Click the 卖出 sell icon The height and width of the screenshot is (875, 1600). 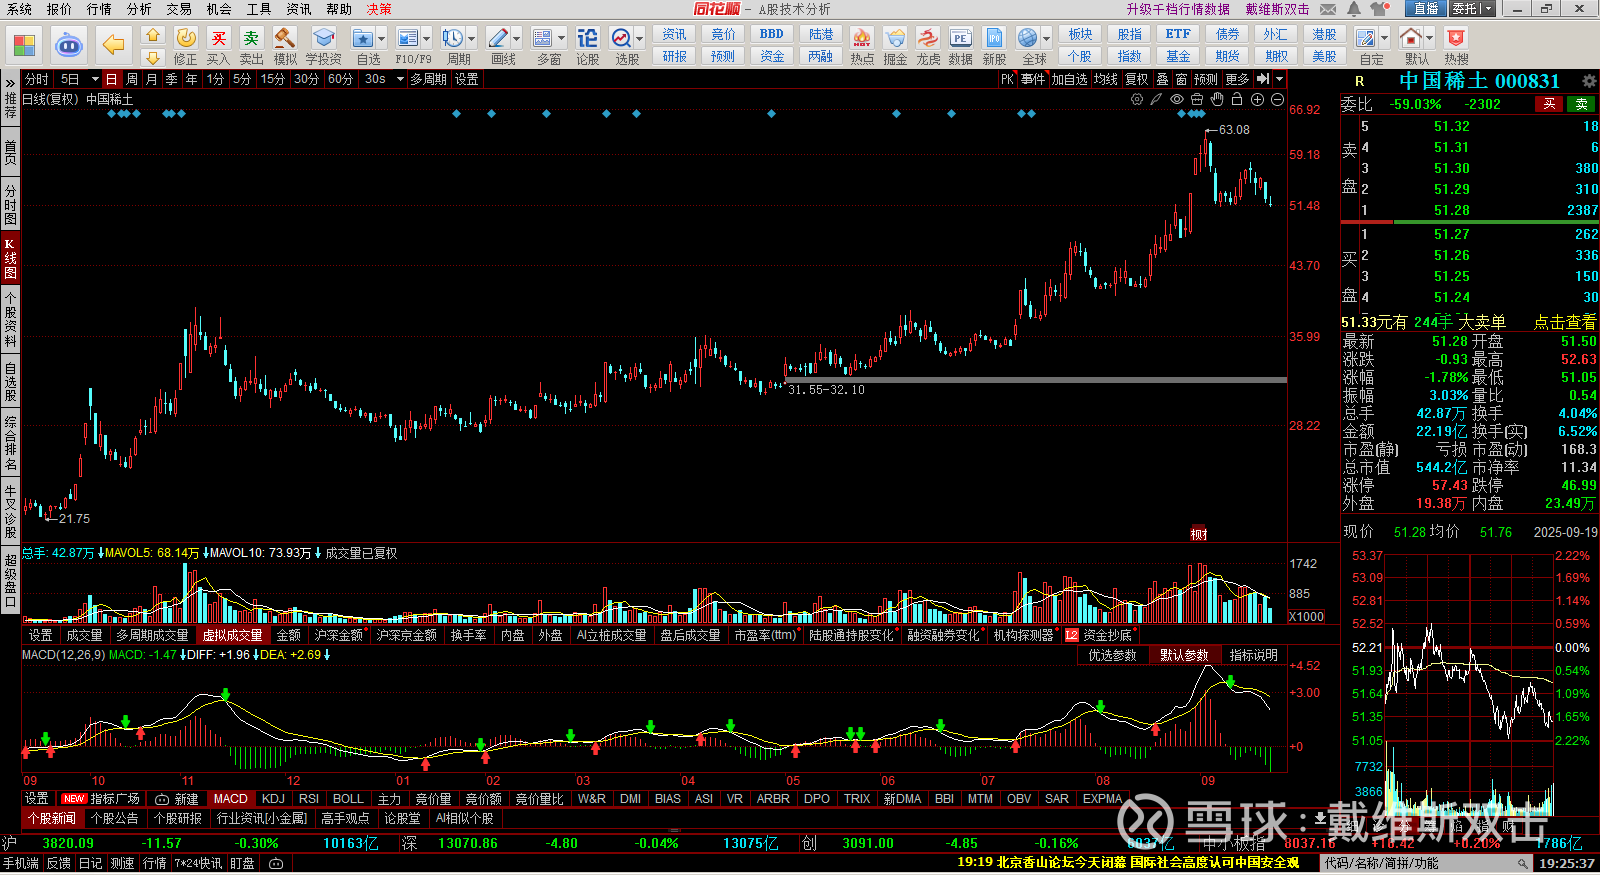pos(252,38)
